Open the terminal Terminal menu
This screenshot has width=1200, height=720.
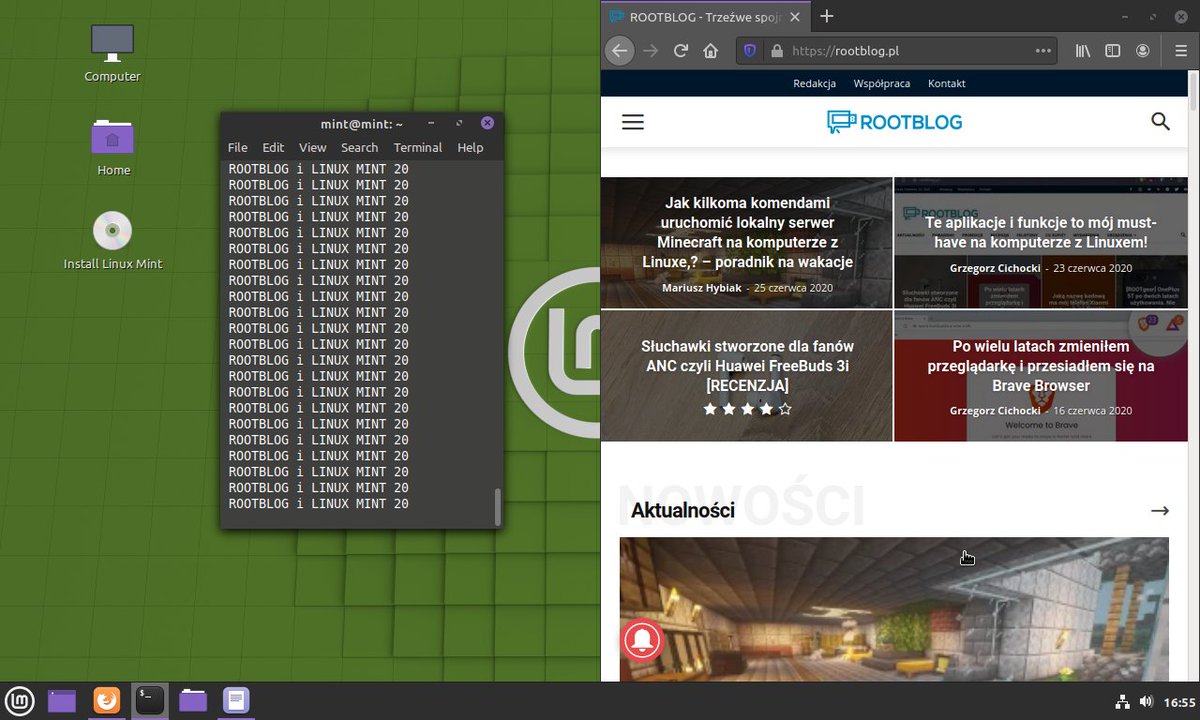(x=418, y=148)
